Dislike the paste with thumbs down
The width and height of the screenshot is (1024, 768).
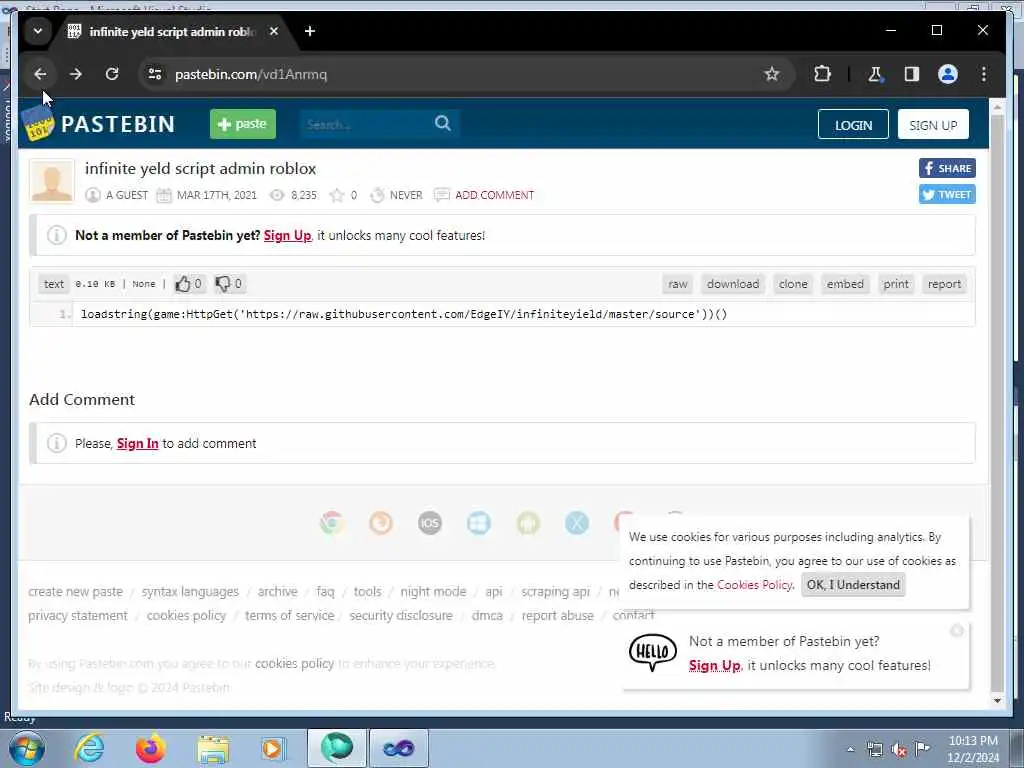(229, 283)
